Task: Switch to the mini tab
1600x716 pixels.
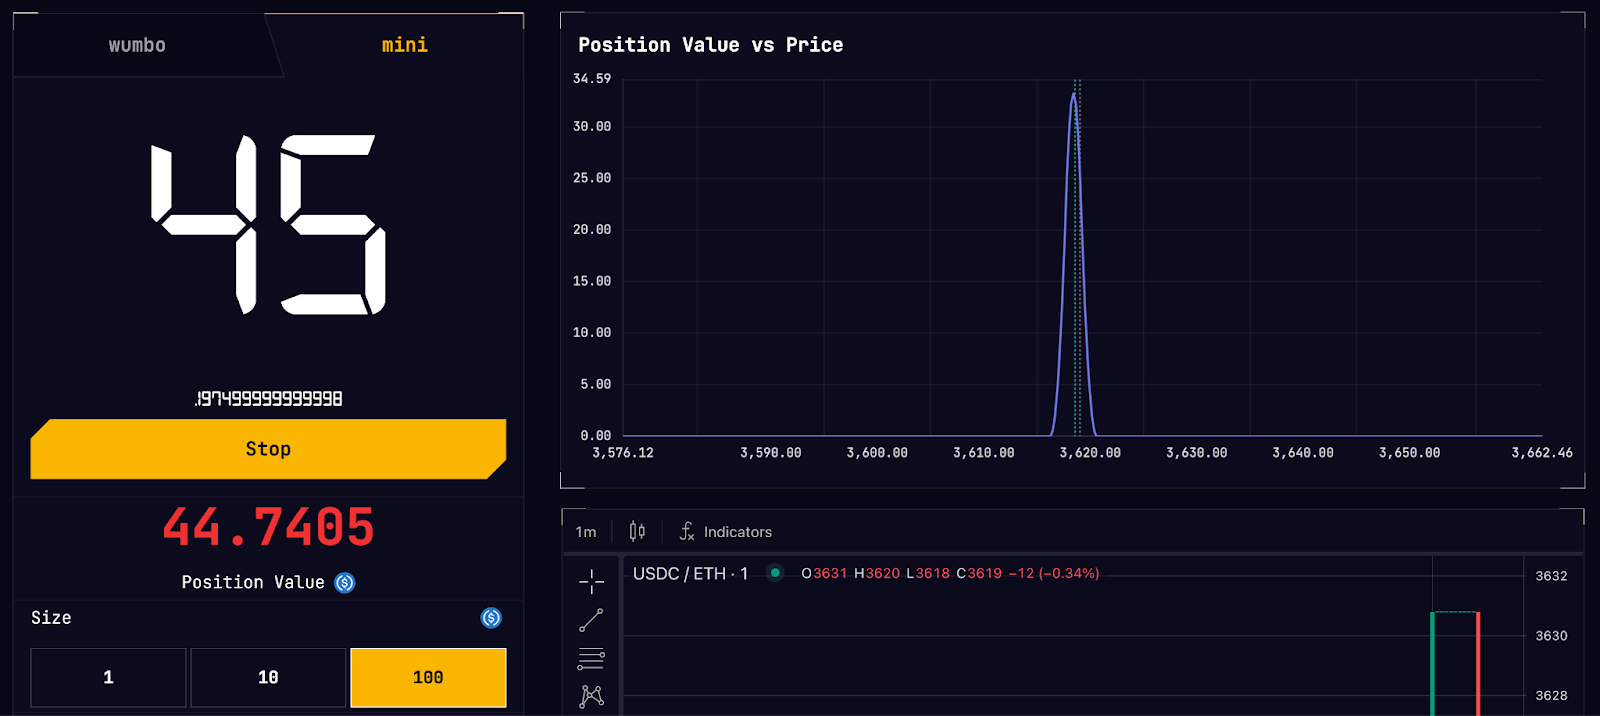Action: click(x=404, y=45)
